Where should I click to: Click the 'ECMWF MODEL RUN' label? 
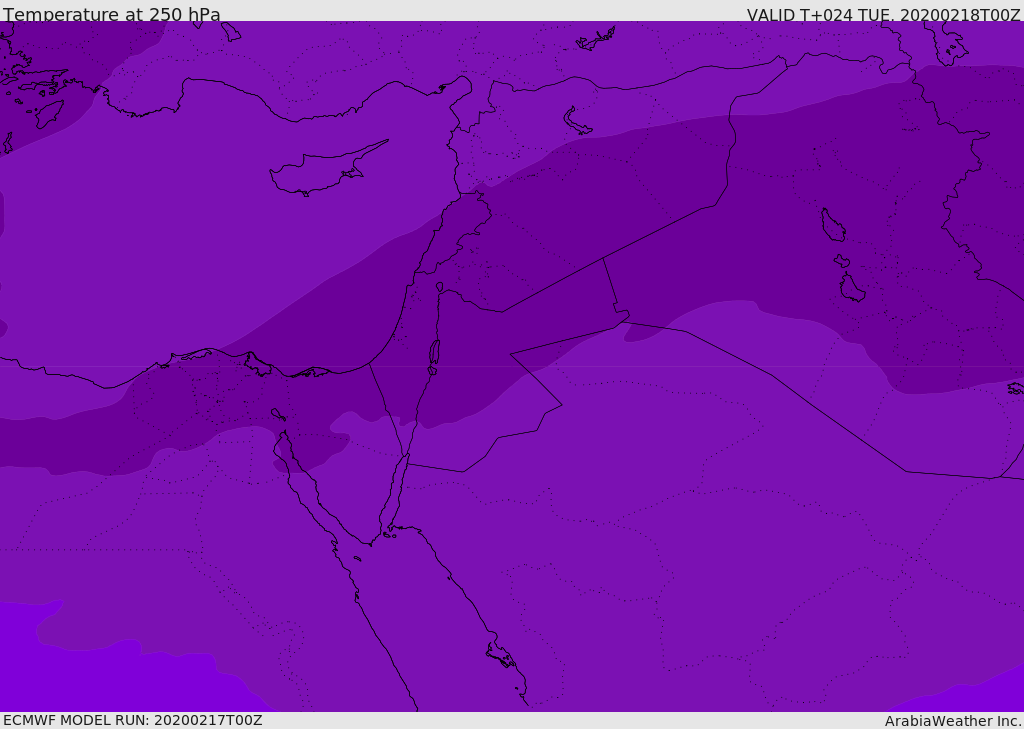[132, 720]
